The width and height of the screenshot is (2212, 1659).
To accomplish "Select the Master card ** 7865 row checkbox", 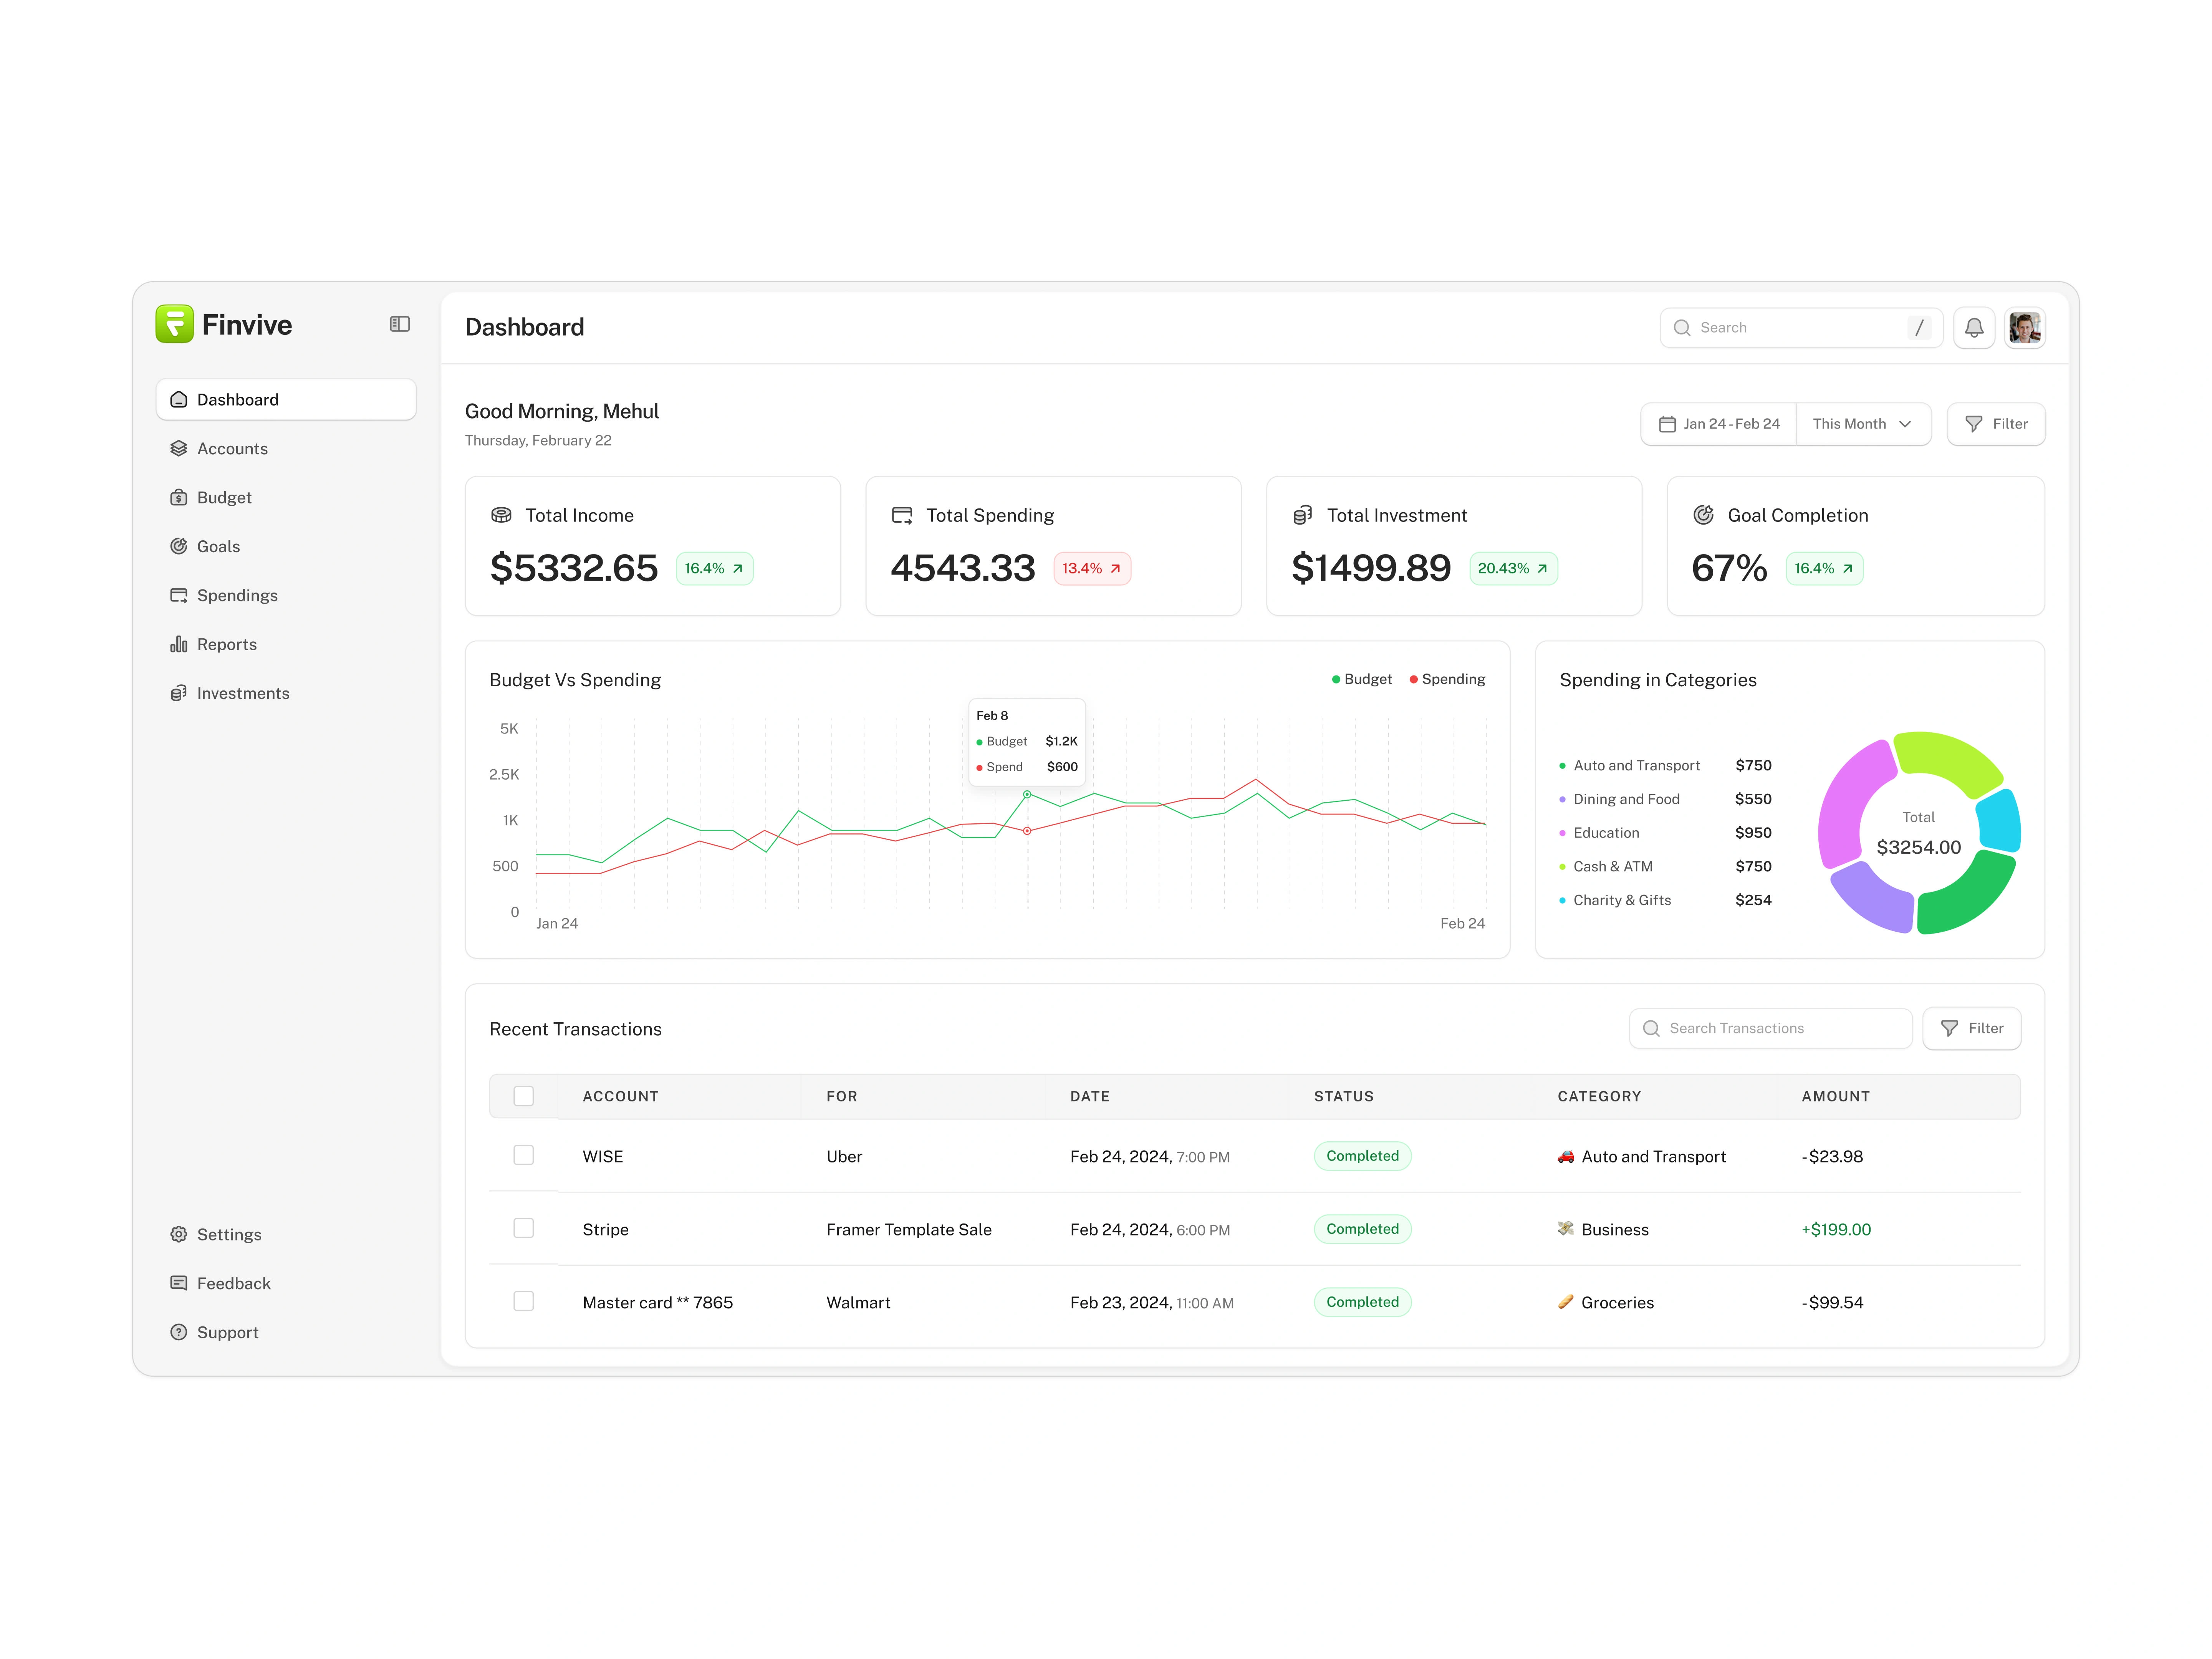I will click(523, 1301).
